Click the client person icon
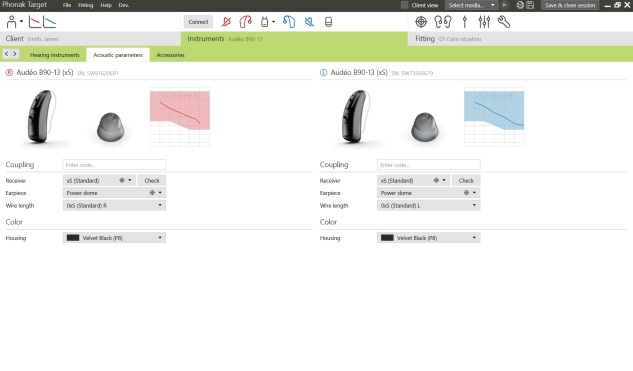 11,22
